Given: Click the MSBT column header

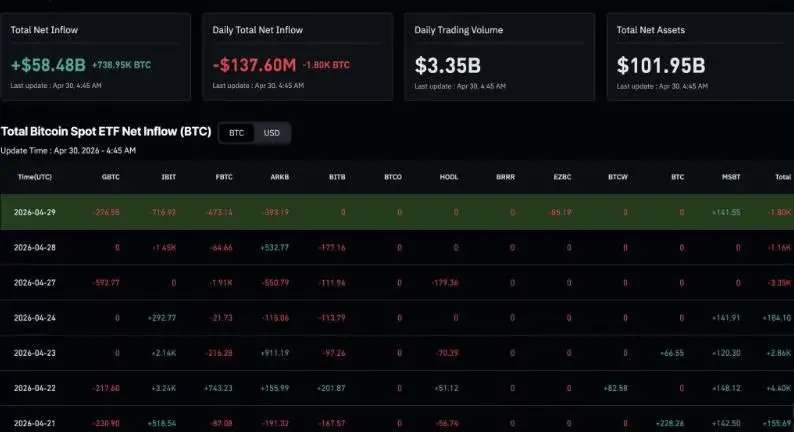Looking at the screenshot, I should click(x=731, y=177).
